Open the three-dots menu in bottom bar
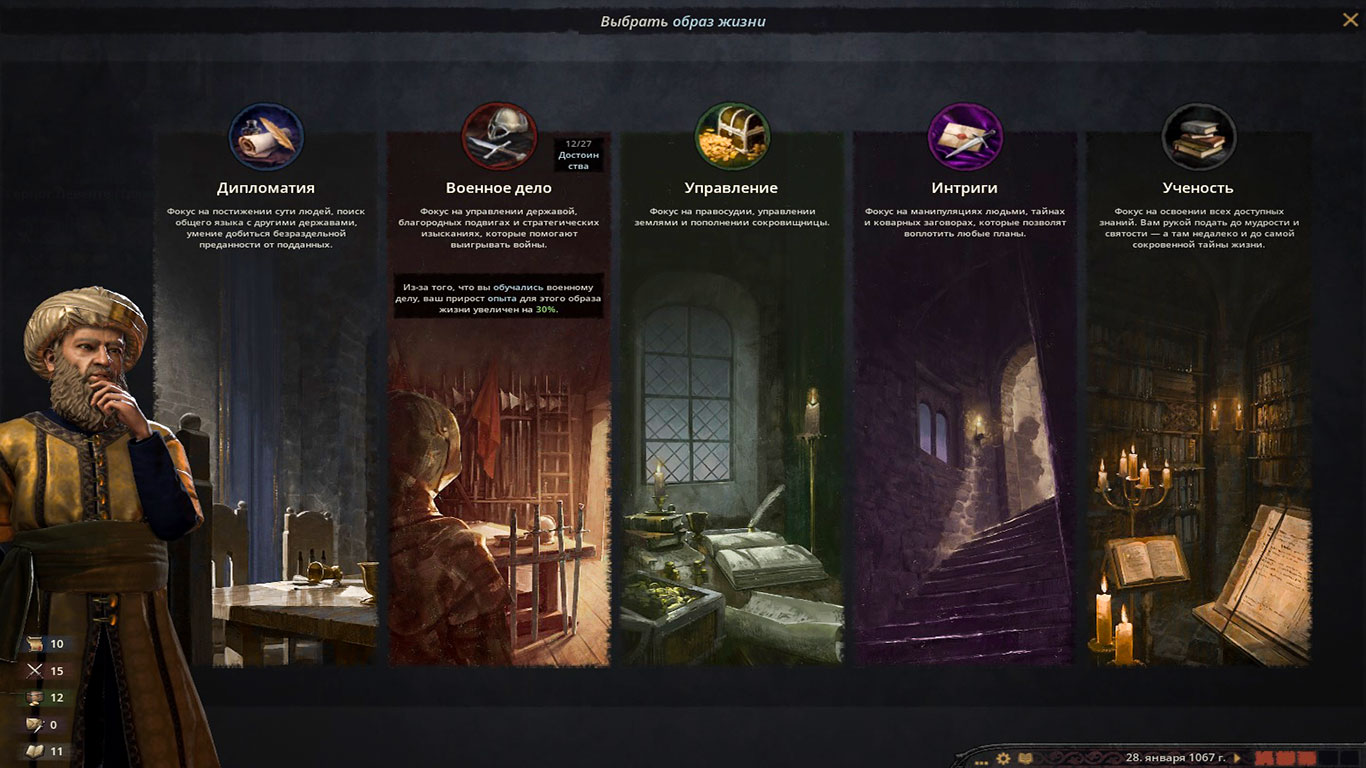1366x768 pixels. [982, 761]
